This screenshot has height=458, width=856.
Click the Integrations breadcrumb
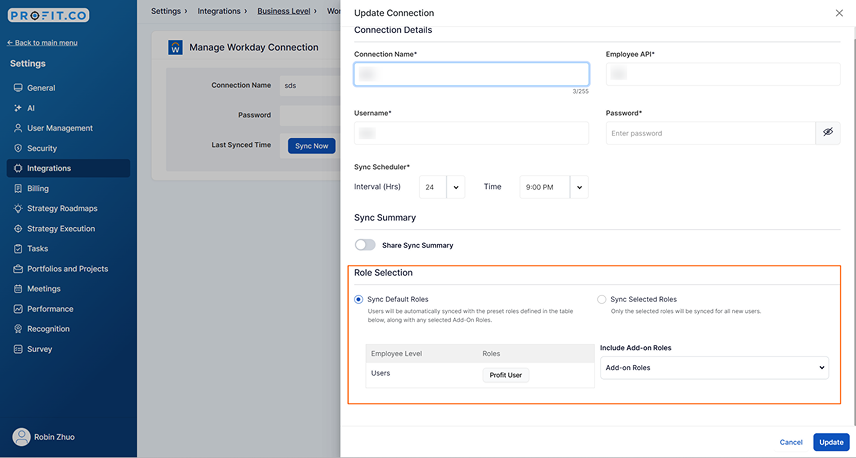(219, 11)
